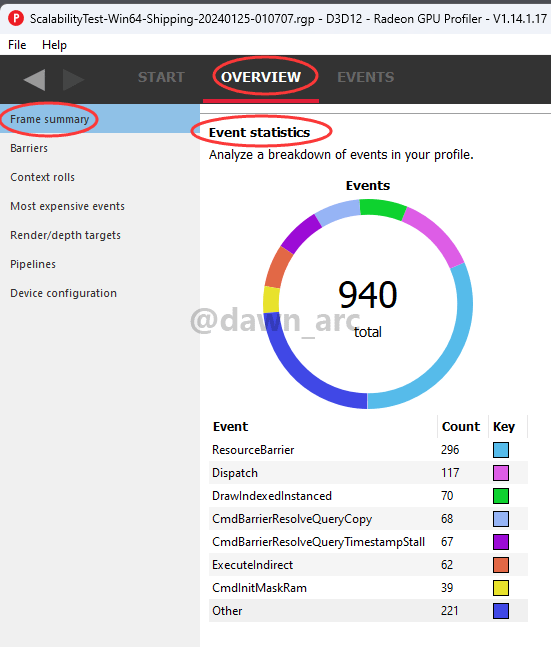Click the Count column header

click(x=462, y=427)
